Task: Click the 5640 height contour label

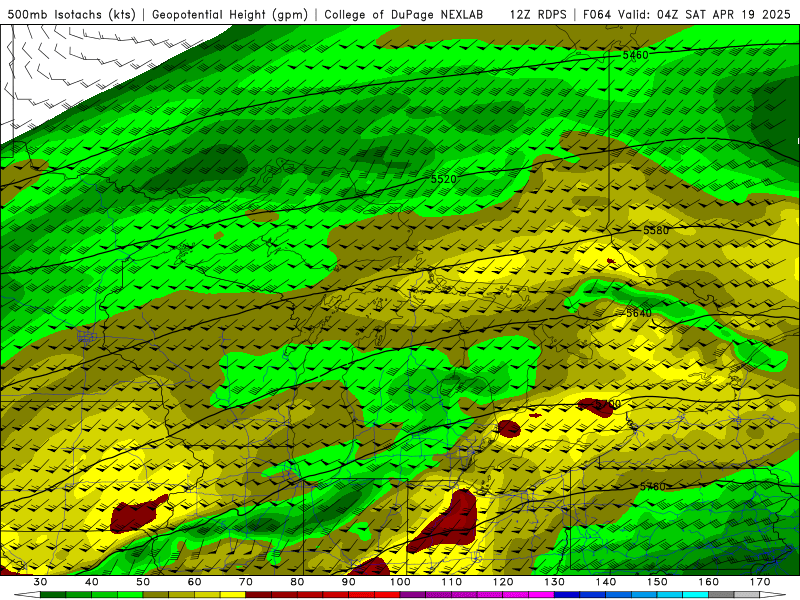Action: pyautogui.click(x=639, y=313)
